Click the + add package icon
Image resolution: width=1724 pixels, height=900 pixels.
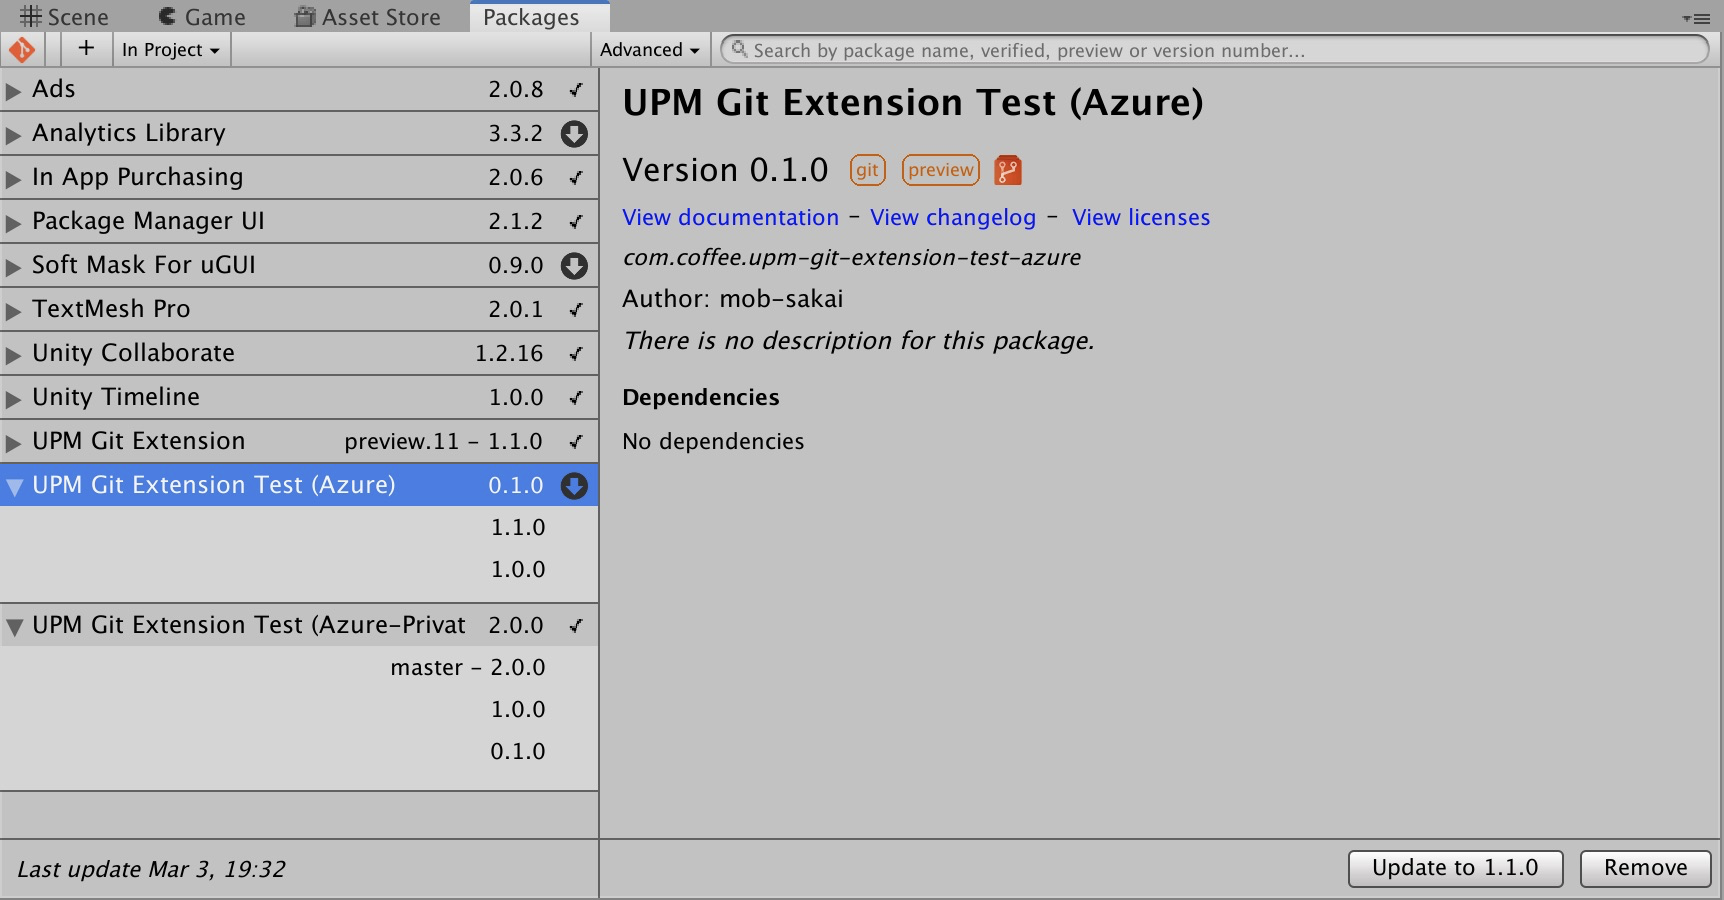click(x=86, y=48)
